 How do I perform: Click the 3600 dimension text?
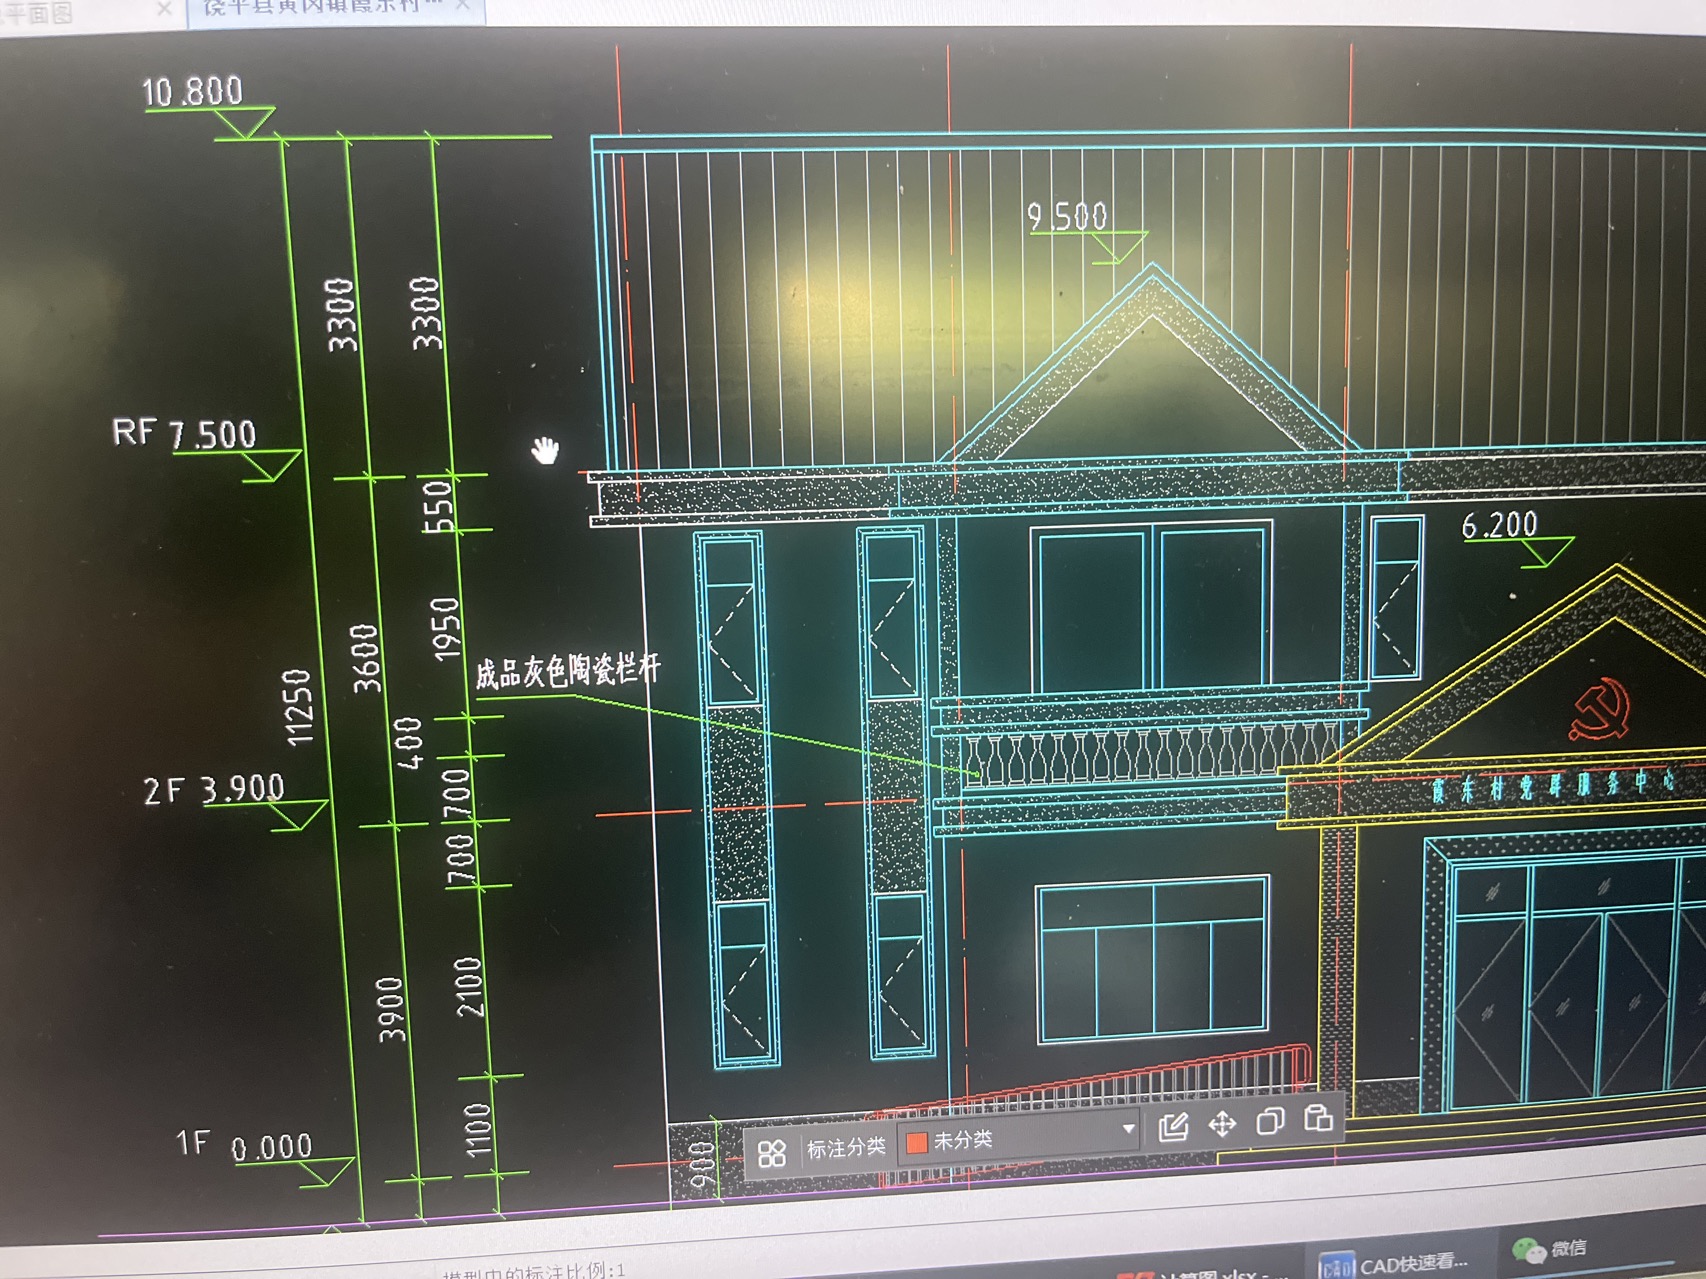coord(366,658)
